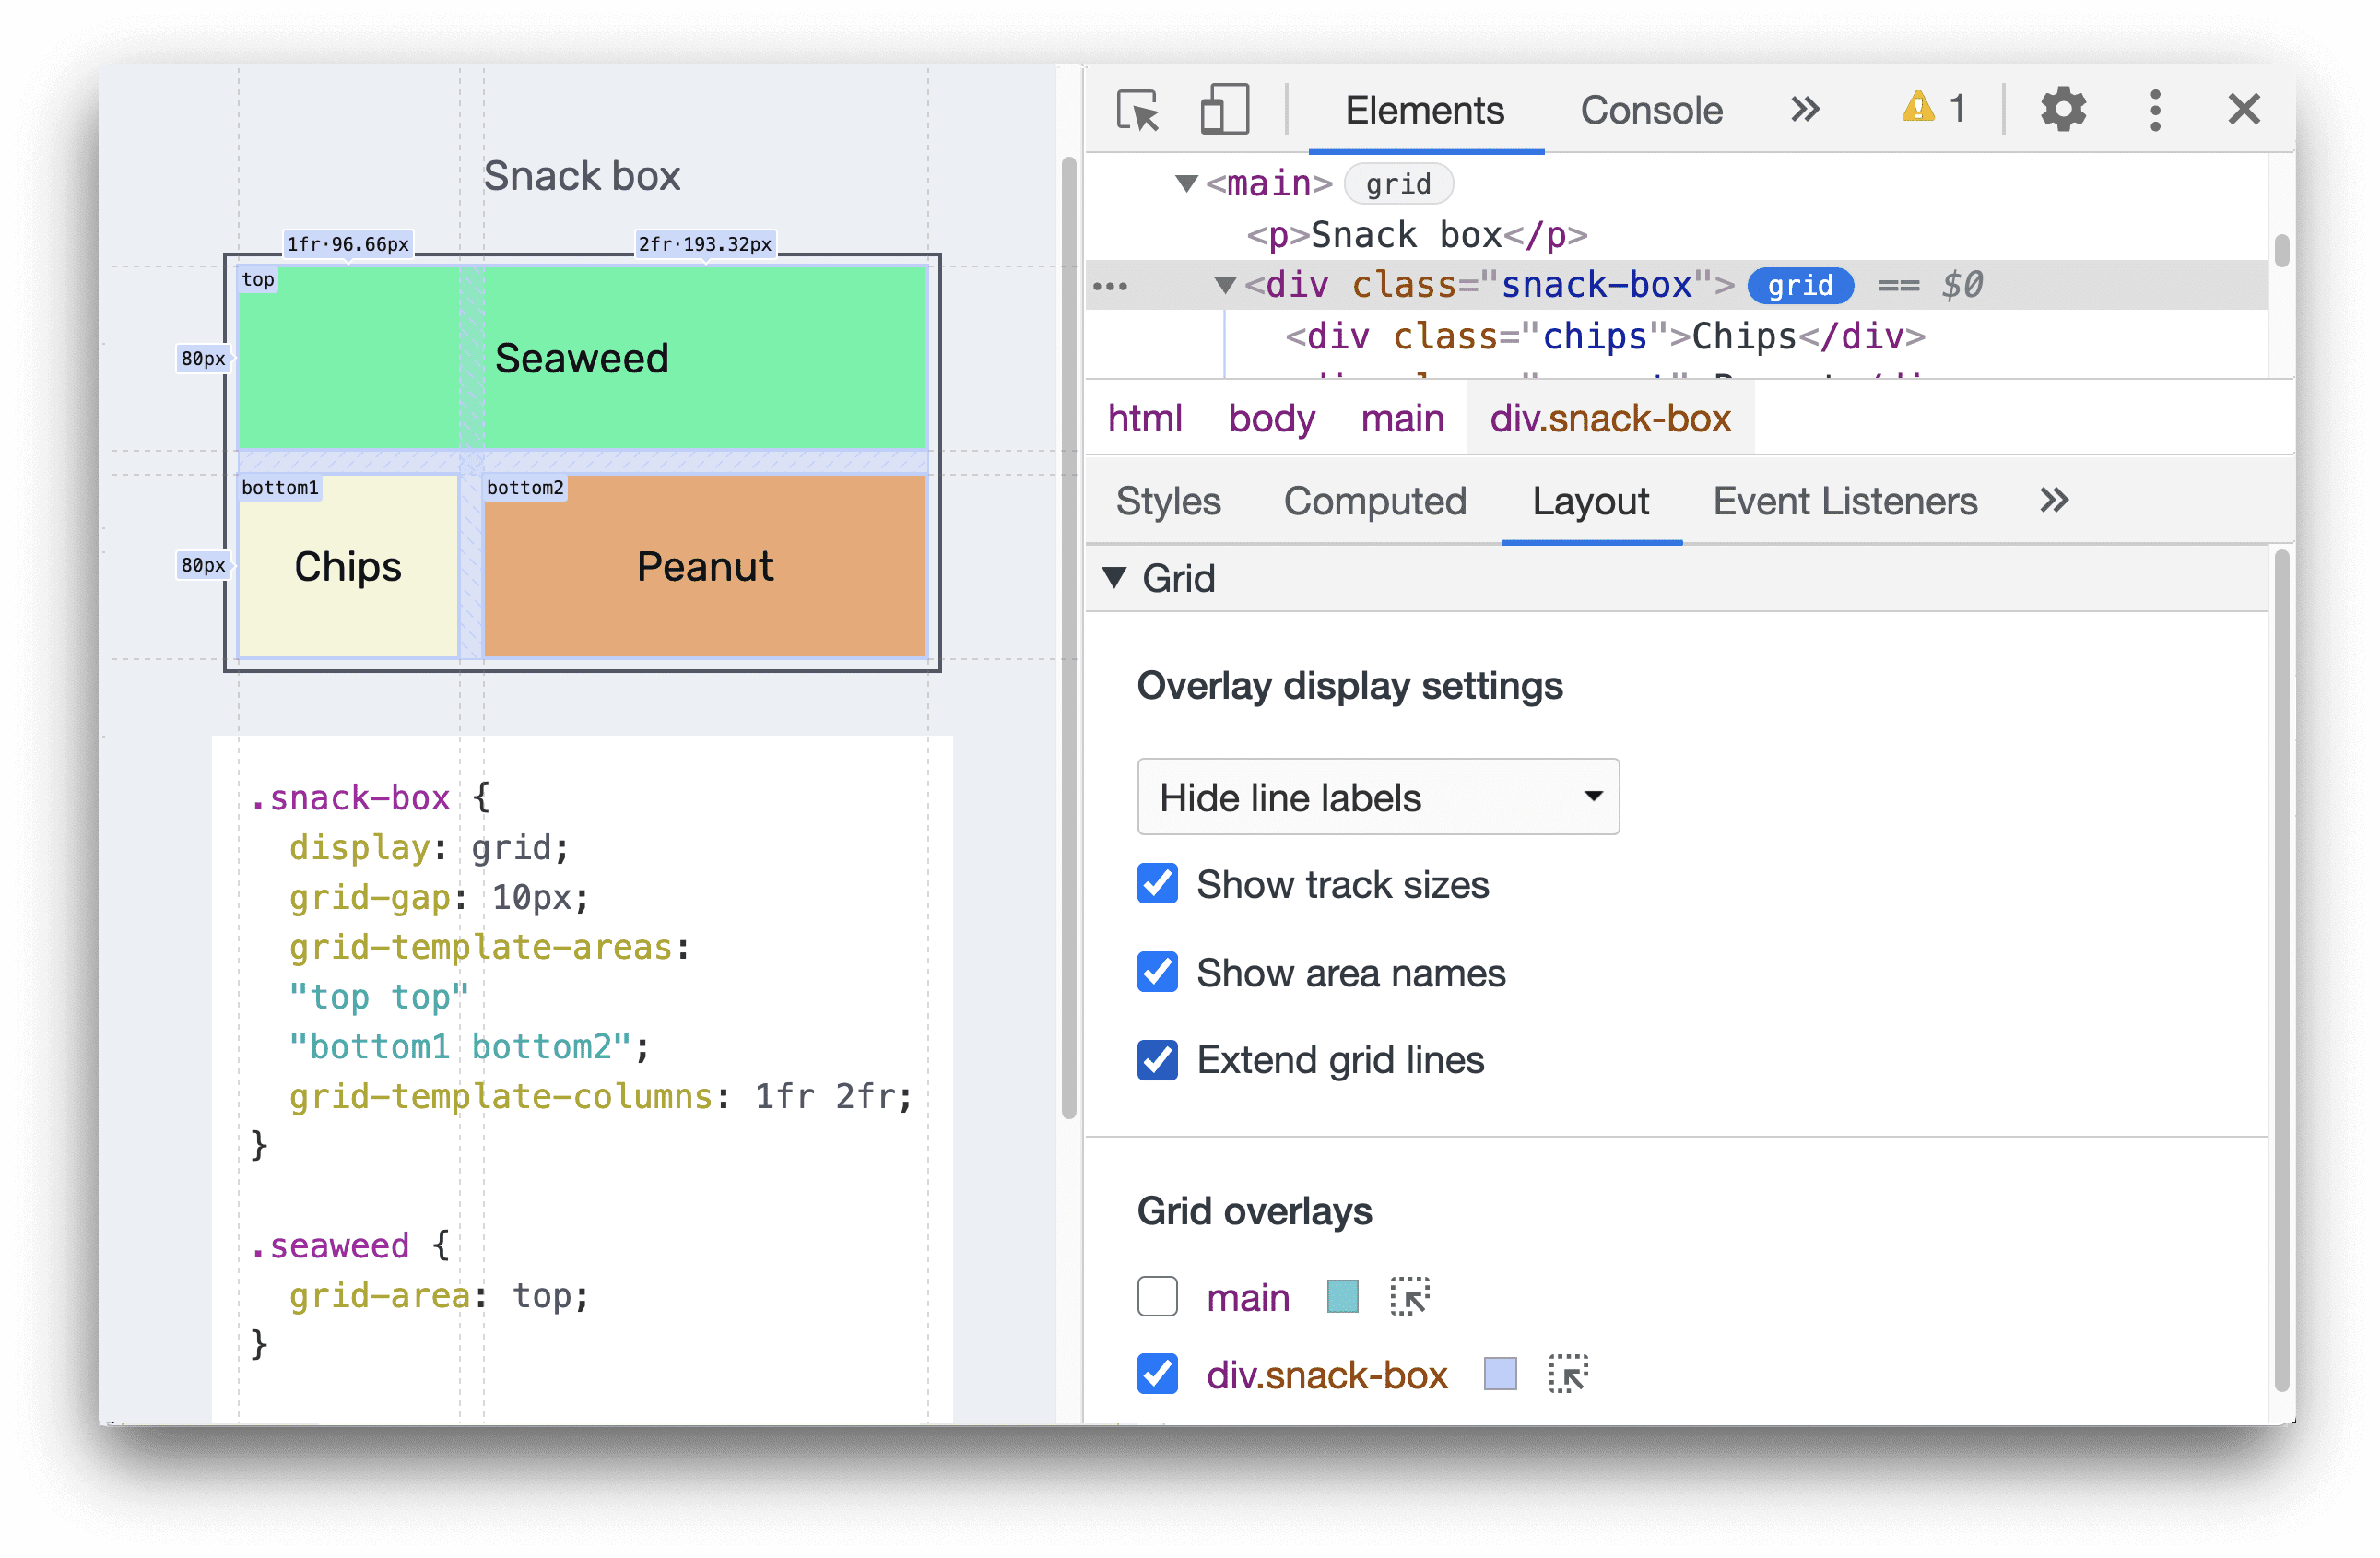Screen dimensions: 2380x1558
Task: Click the device toolbar toggle icon
Action: click(x=1217, y=108)
